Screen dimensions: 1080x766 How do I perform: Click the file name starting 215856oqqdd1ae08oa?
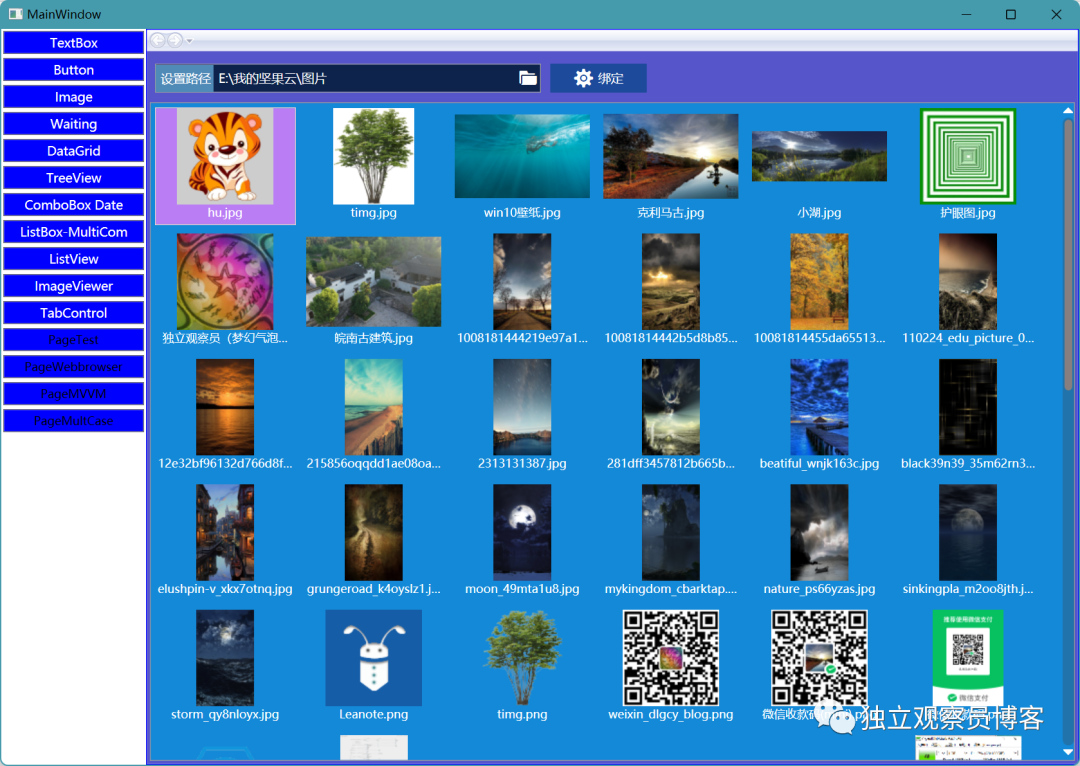coord(373,464)
